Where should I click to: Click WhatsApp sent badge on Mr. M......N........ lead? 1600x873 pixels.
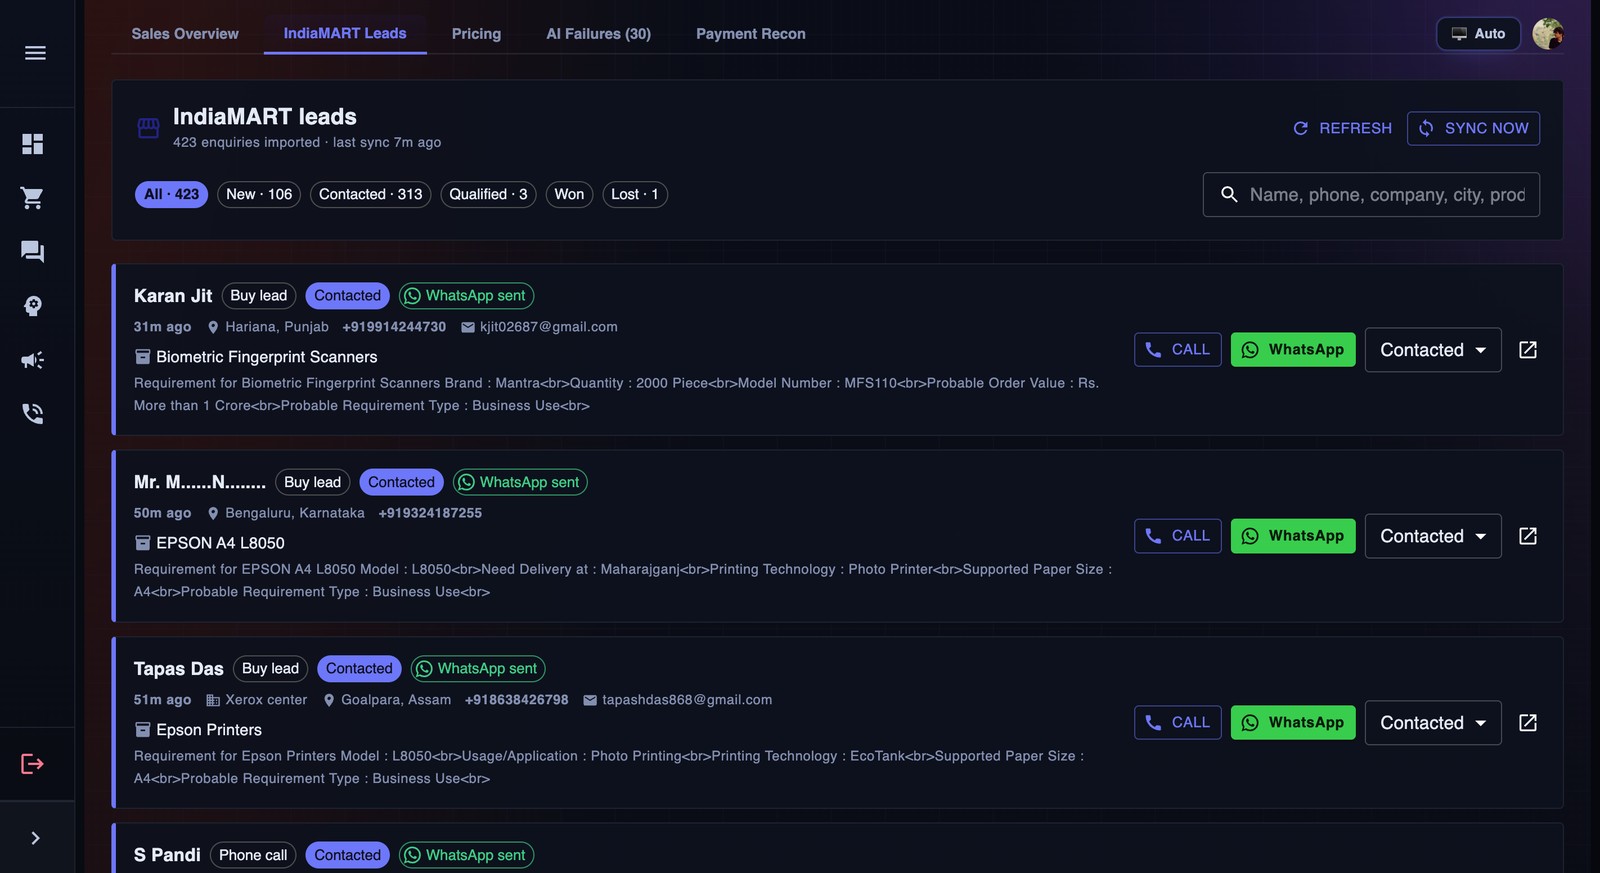pos(520,482)
